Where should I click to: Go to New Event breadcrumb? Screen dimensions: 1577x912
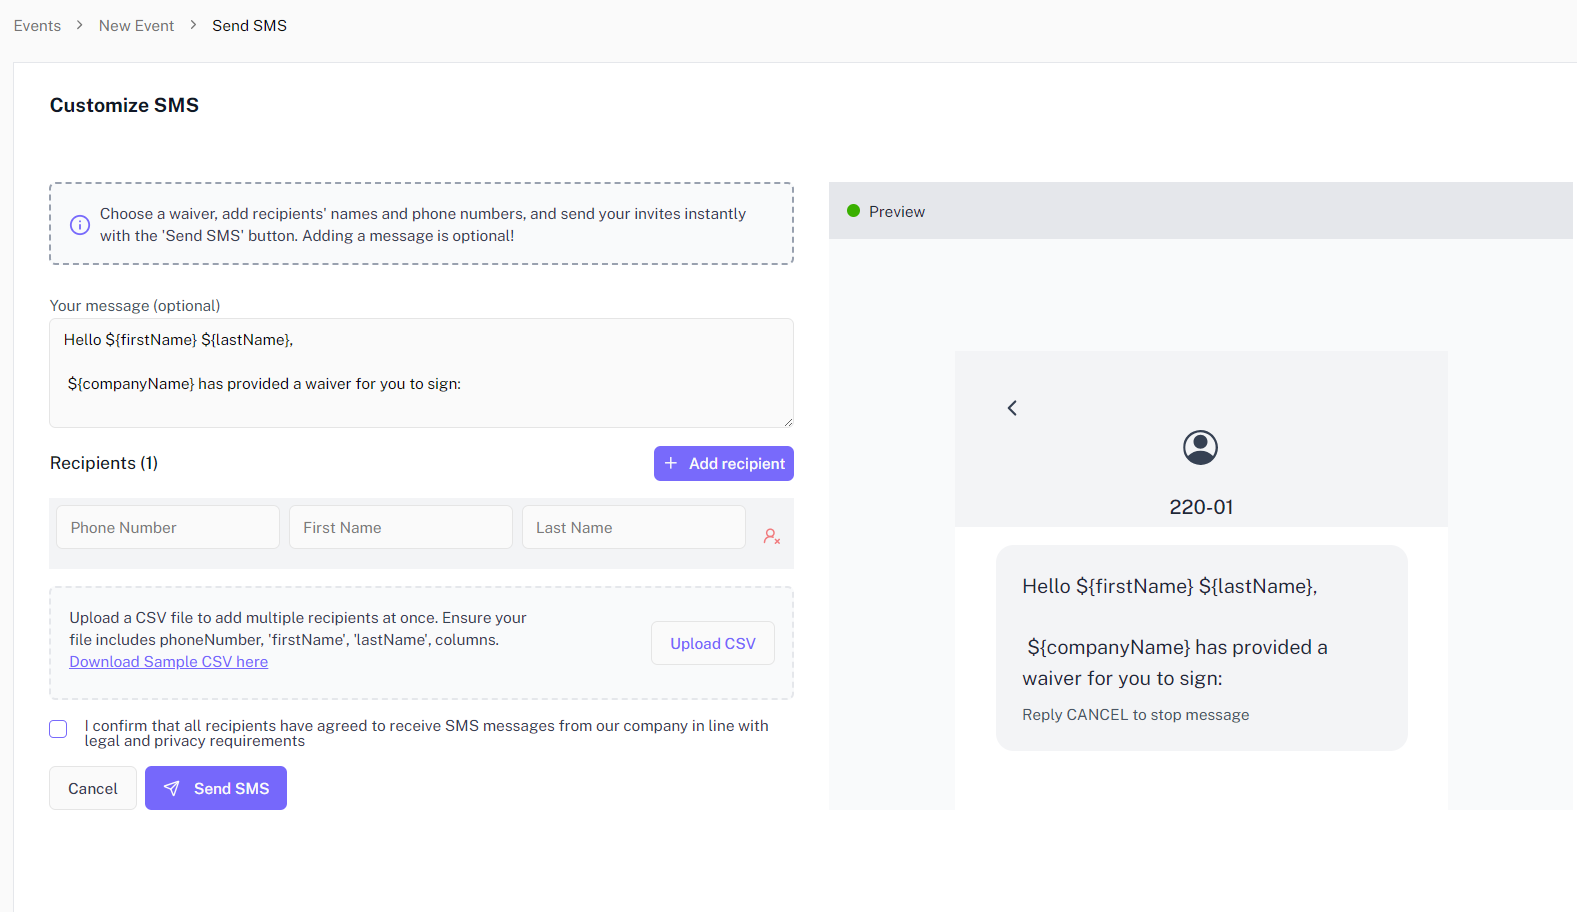[x=136, y=26]
